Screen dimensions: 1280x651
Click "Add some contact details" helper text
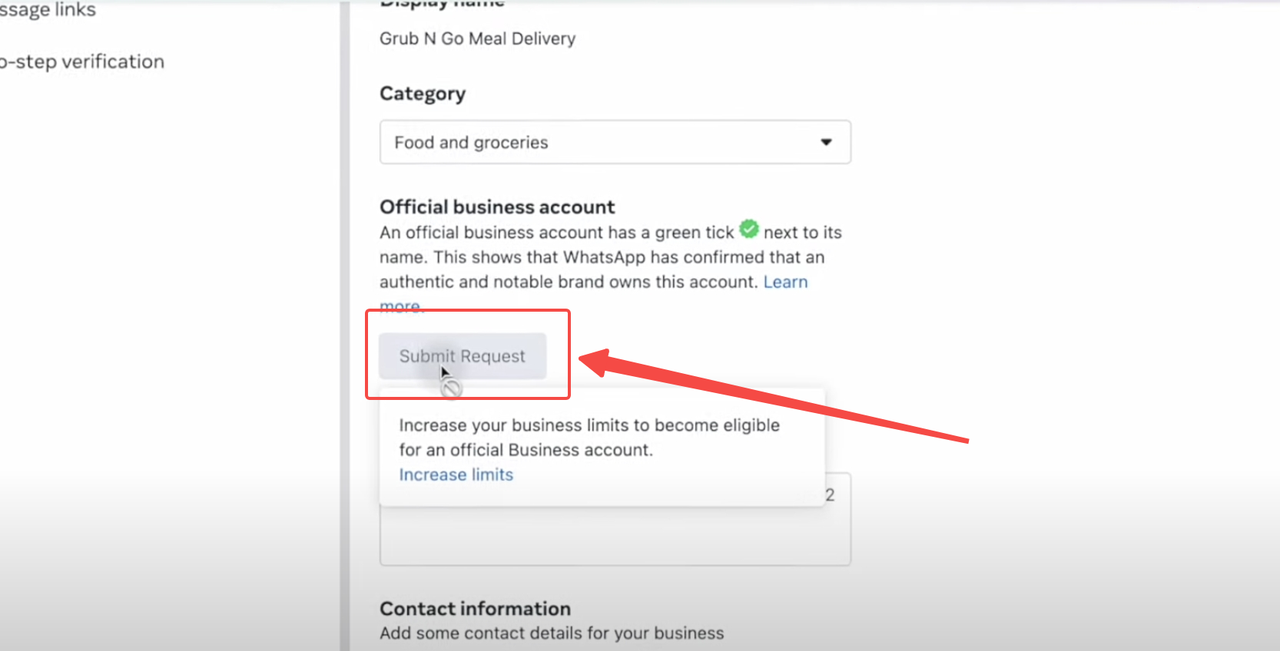coord(551,633)
